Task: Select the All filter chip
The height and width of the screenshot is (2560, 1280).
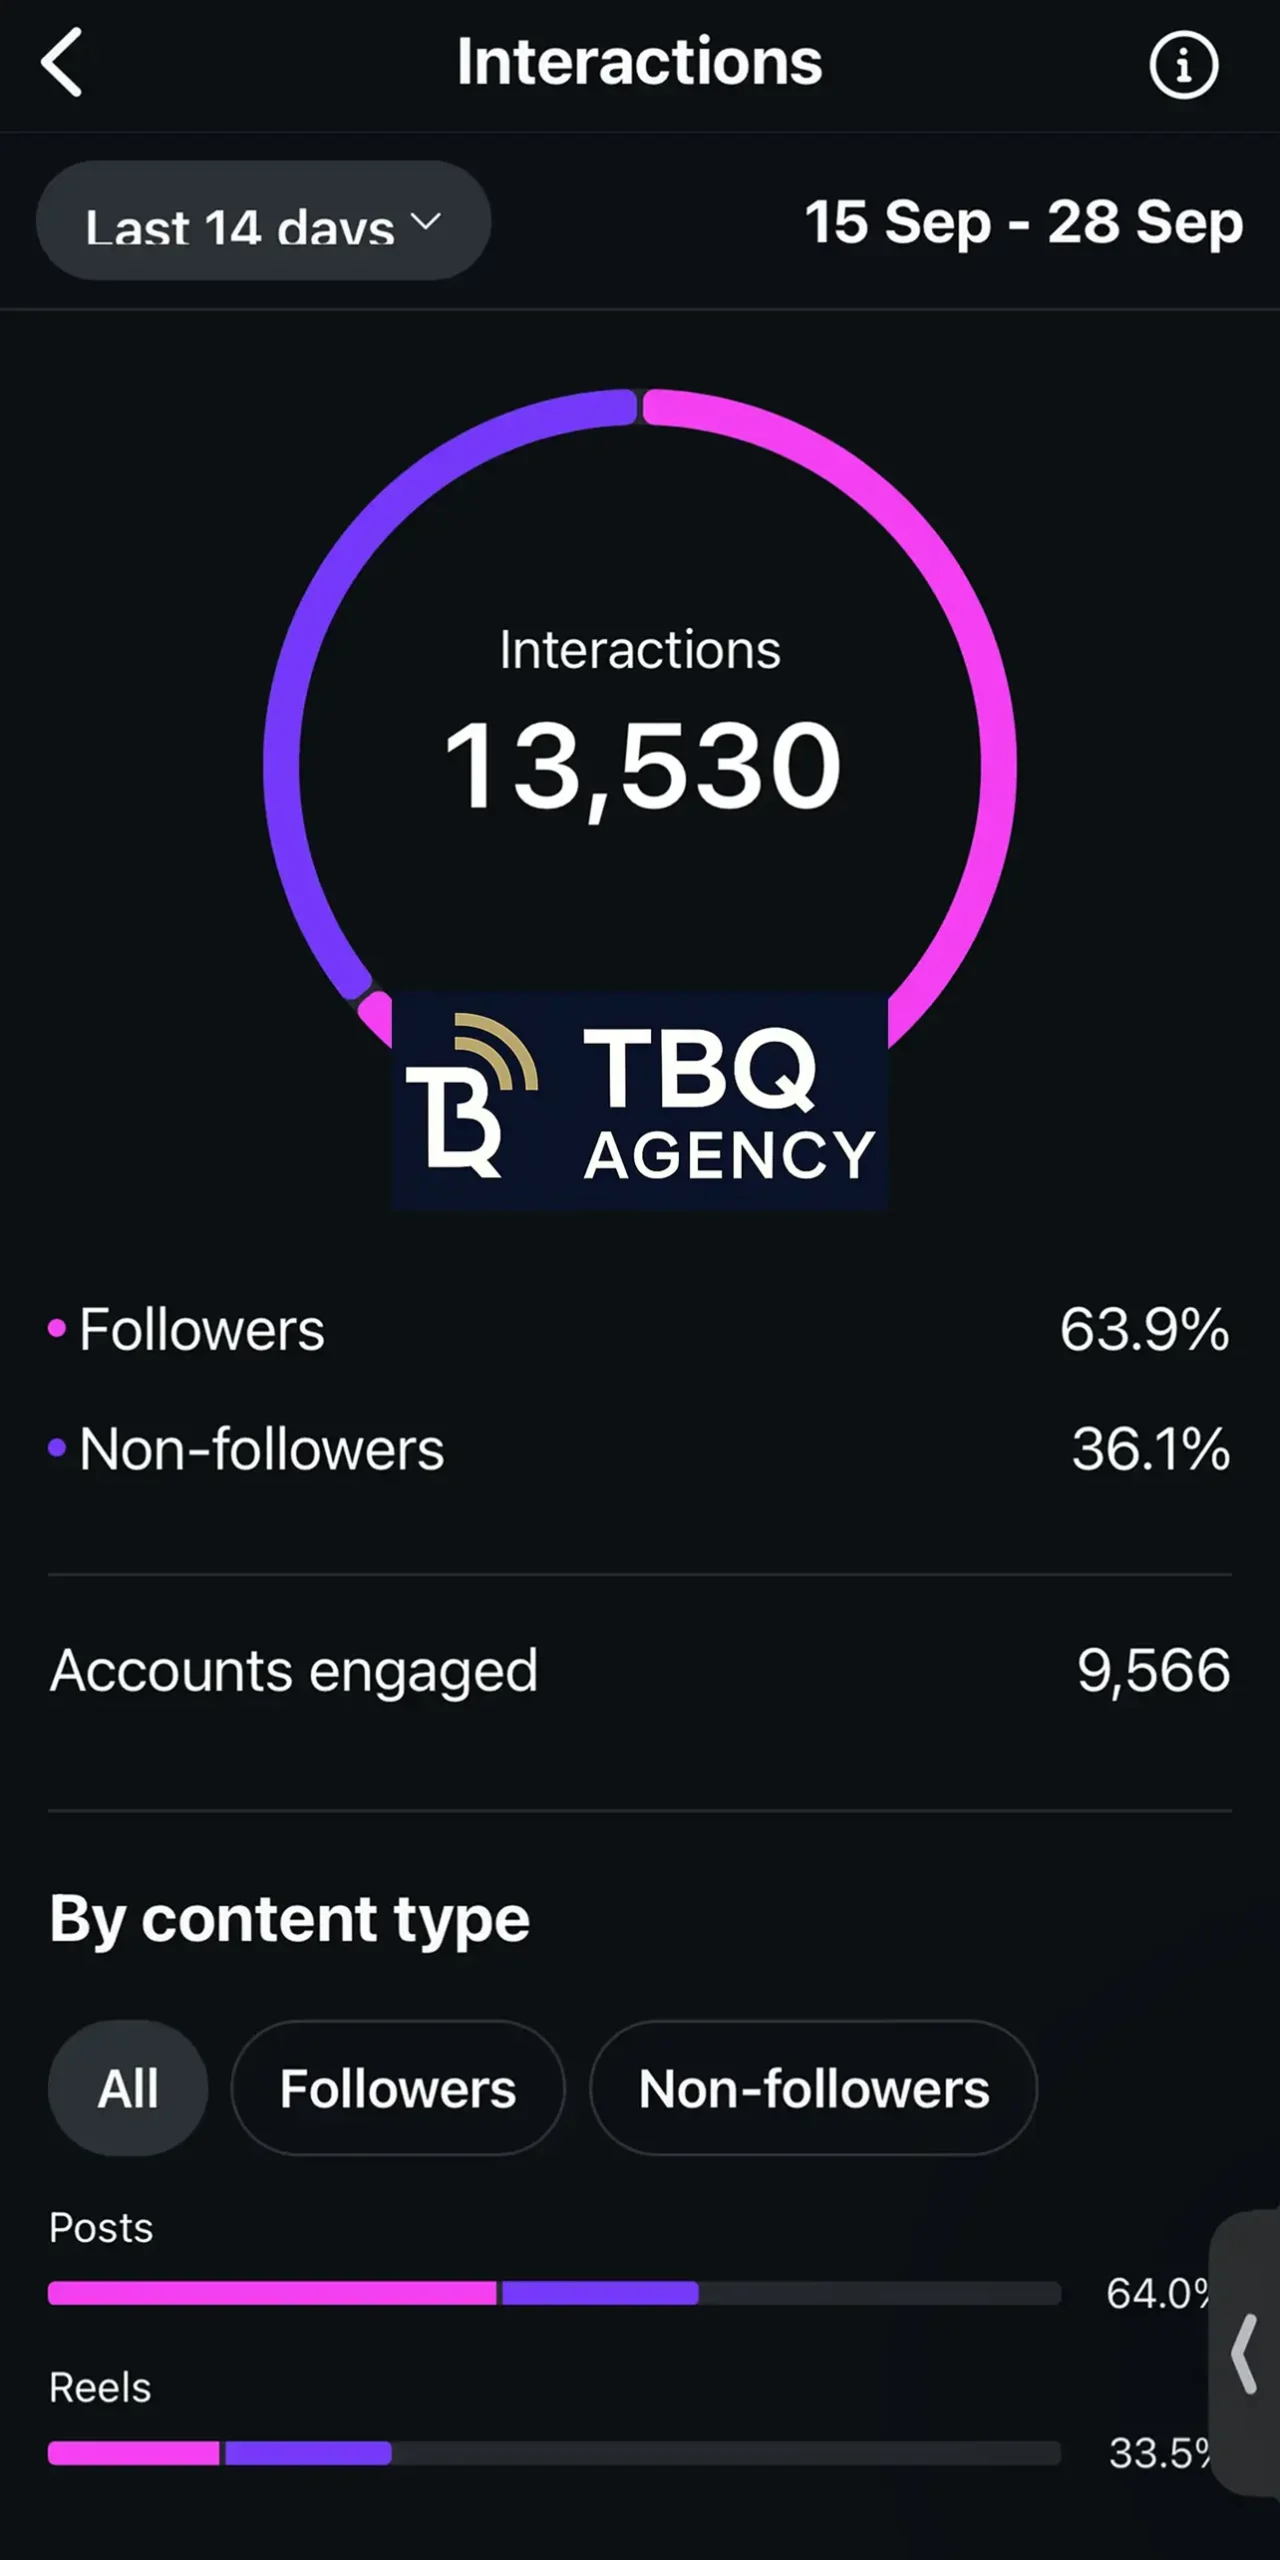Action: (x=128, y=2088)
